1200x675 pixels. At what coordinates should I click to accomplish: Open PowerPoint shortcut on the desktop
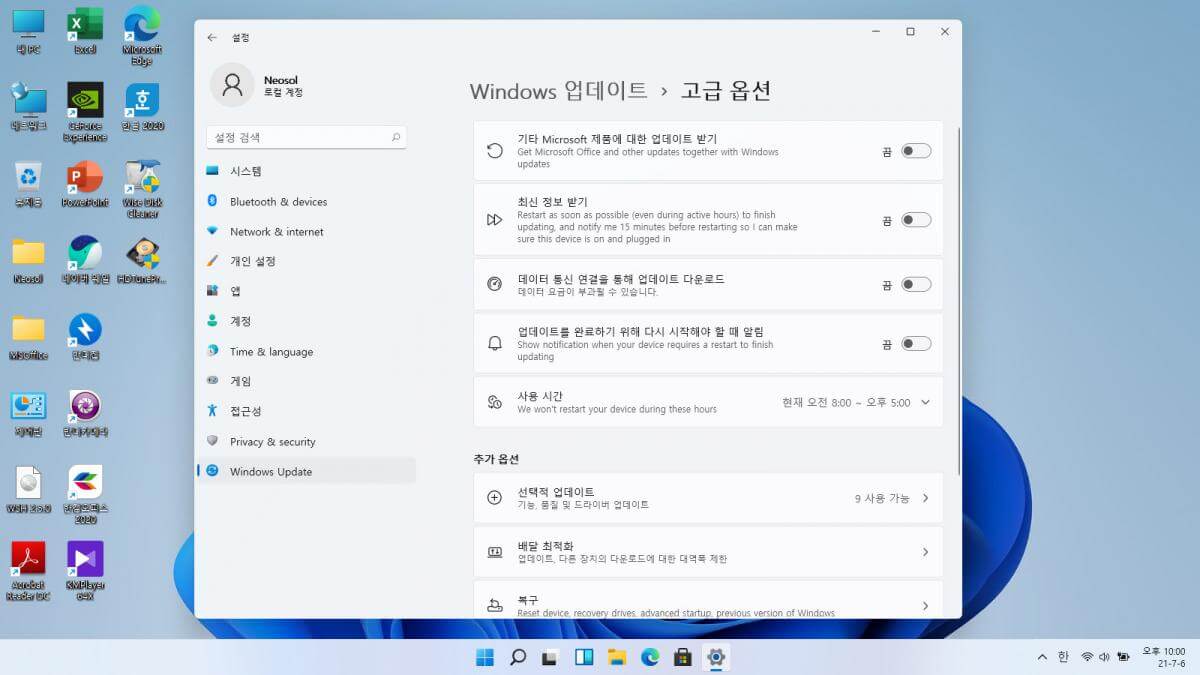pyautogui.click(x=85, y=183)
